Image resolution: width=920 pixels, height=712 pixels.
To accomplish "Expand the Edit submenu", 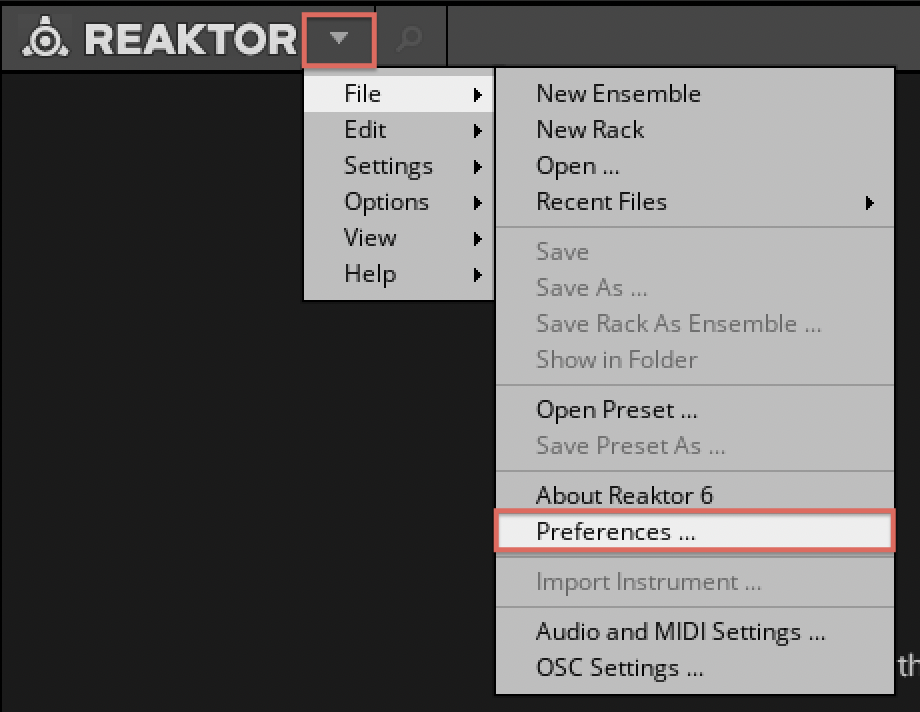I will click(x=399, y=130).
